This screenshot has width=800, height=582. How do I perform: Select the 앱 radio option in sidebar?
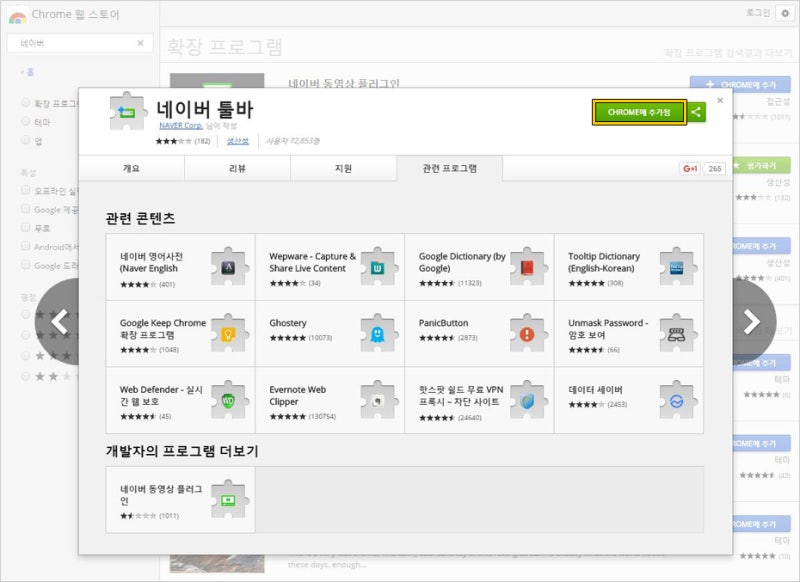pos(26,140)
